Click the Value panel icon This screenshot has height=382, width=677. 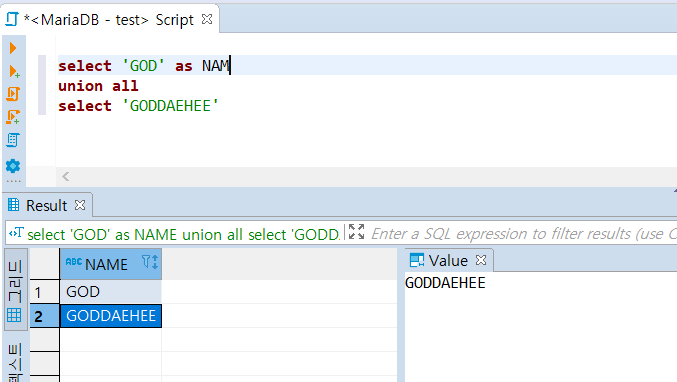coord(417,260)
